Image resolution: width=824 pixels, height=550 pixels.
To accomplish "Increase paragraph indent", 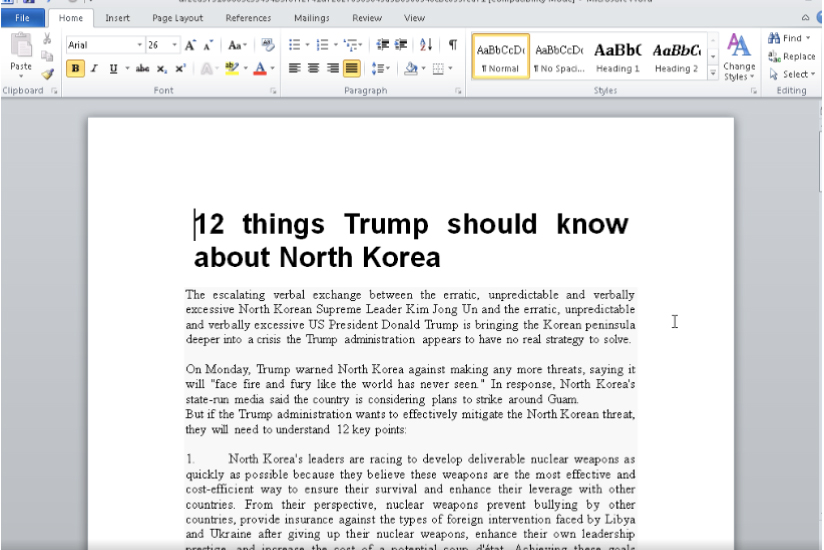I will tap(401, 45).
